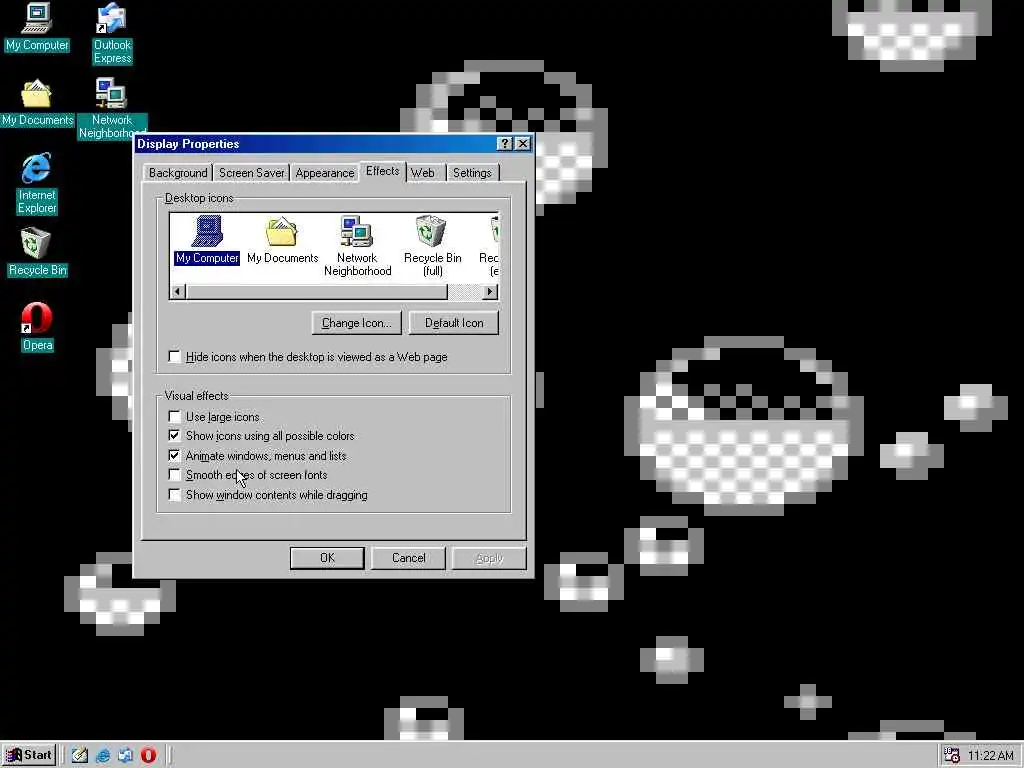Click the Cancel button
The height and width of the screenshot is (768, 1024).
pyautogui.click(x=409, y=558)
